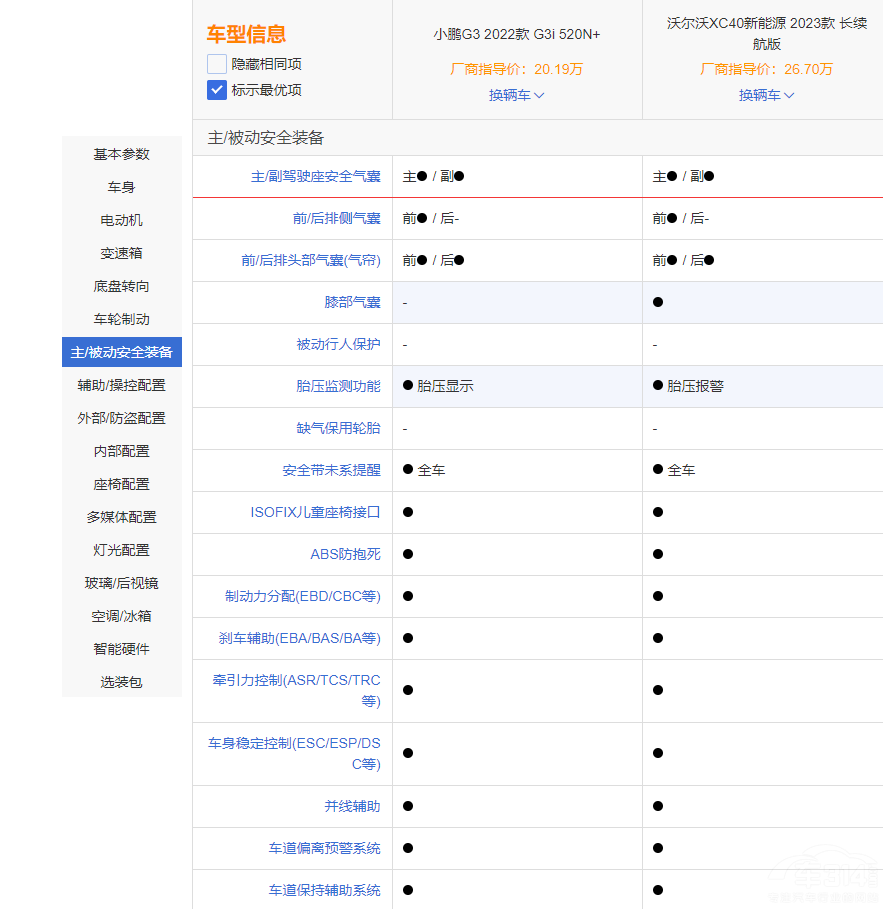Open the 胎压监测功能 parameter link

pos(338,386)
